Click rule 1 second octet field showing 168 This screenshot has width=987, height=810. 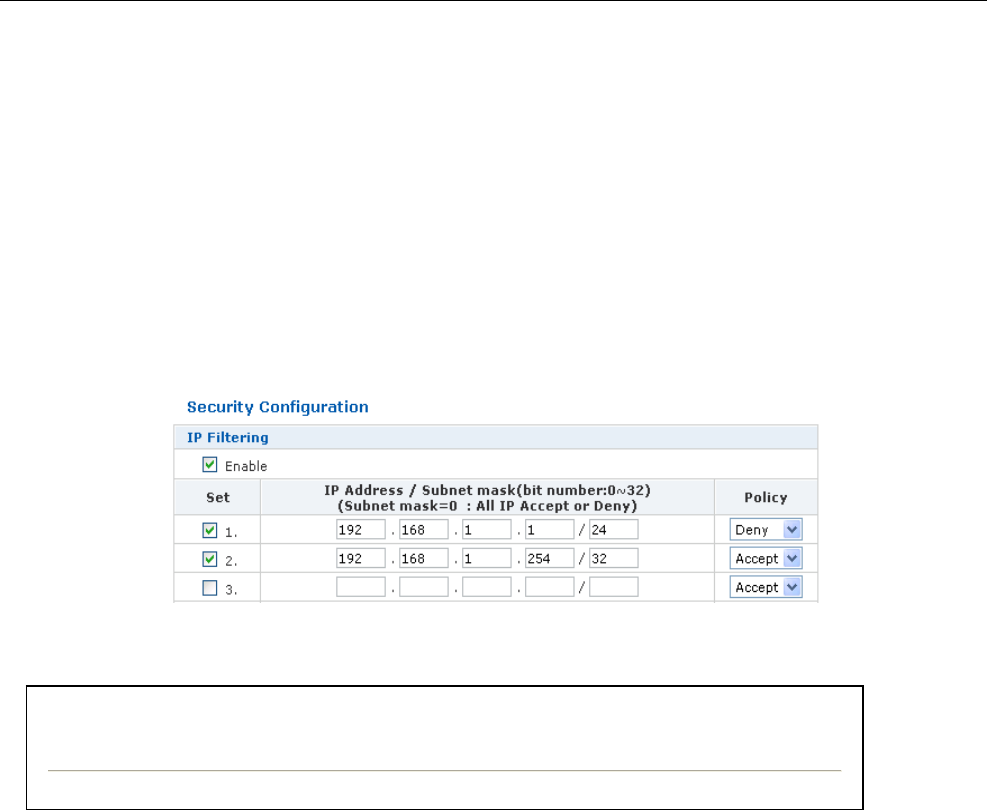point(424,529)
